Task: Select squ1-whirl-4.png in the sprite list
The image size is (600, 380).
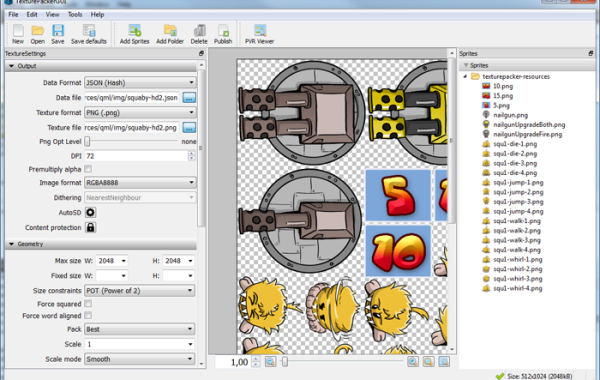Action: tap(518, 288)
